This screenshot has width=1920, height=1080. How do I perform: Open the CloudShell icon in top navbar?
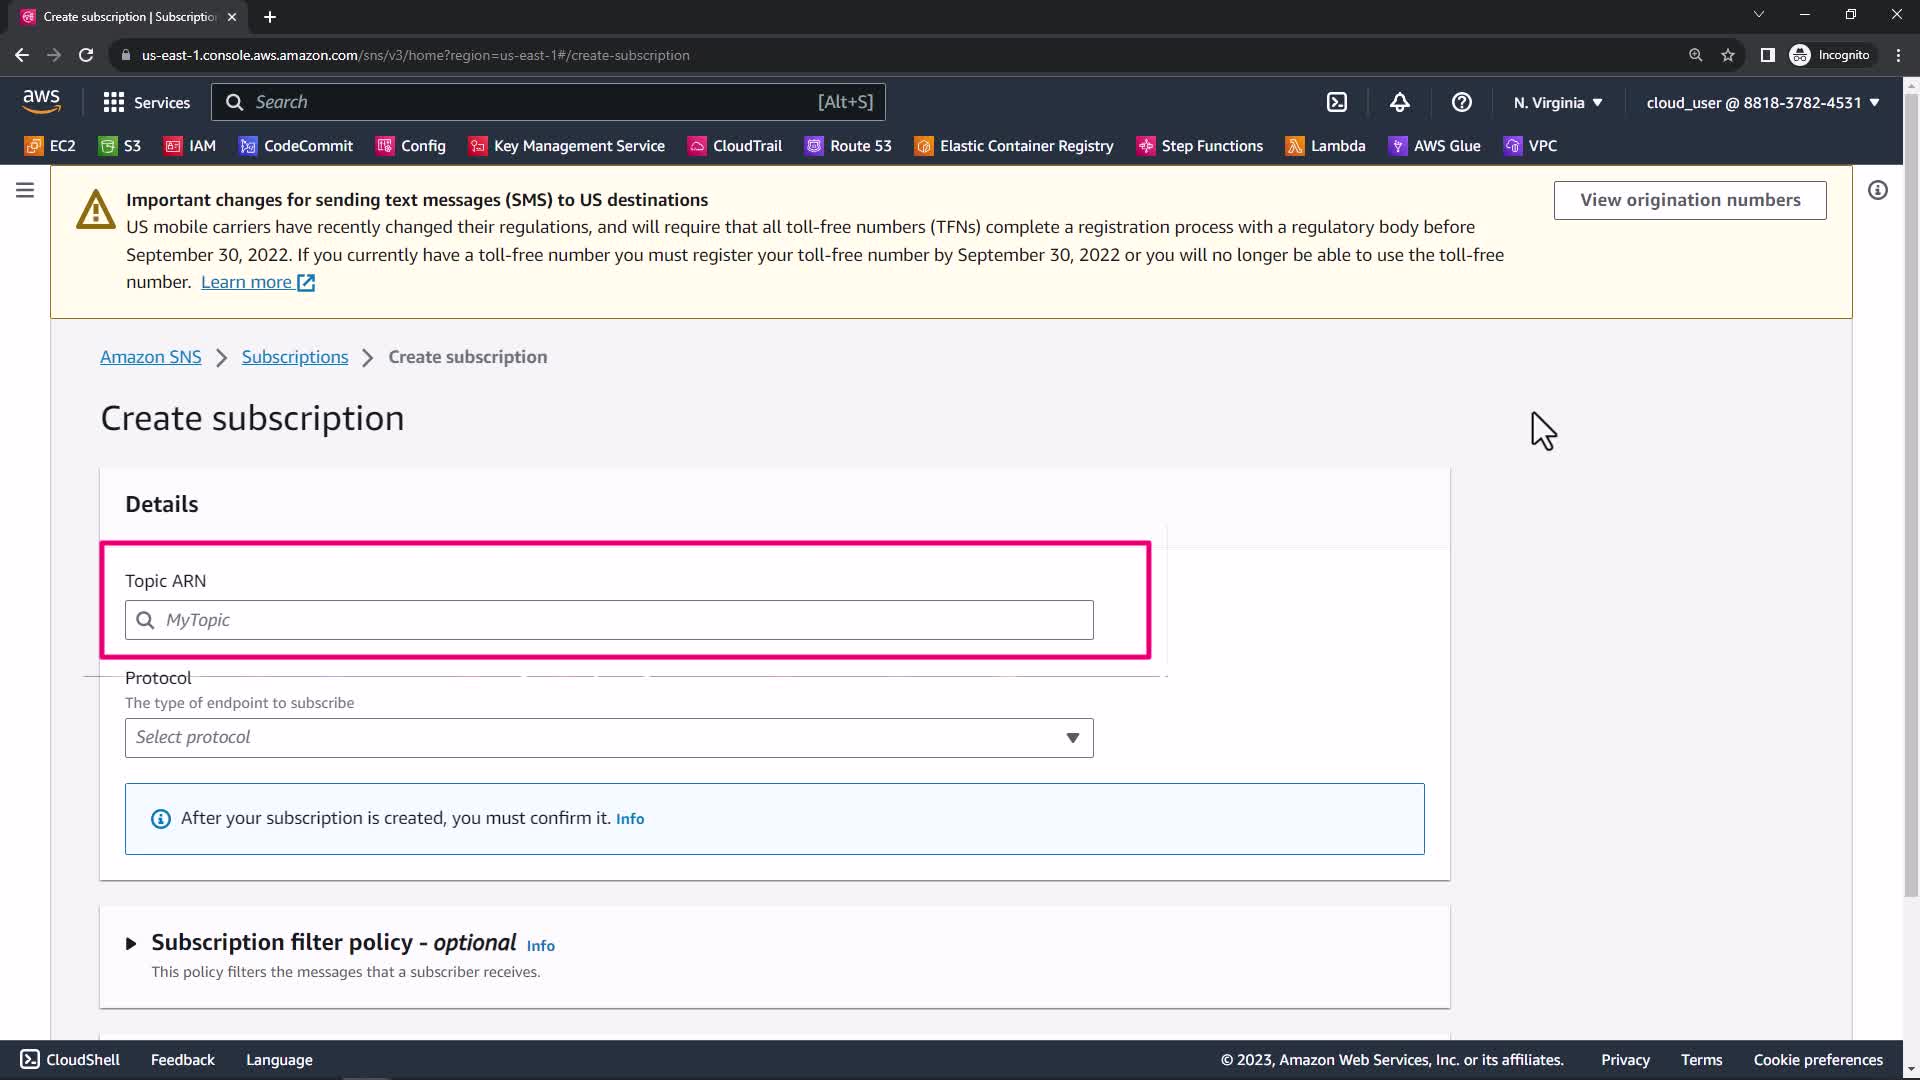click(1337, 102)
